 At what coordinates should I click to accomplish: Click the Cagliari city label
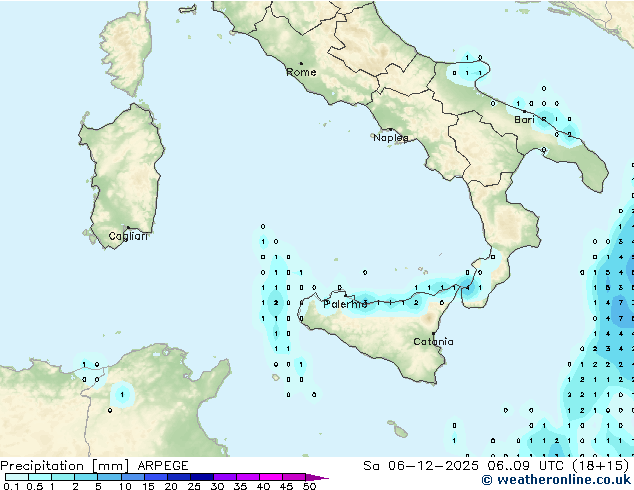[x=128, y=236]
